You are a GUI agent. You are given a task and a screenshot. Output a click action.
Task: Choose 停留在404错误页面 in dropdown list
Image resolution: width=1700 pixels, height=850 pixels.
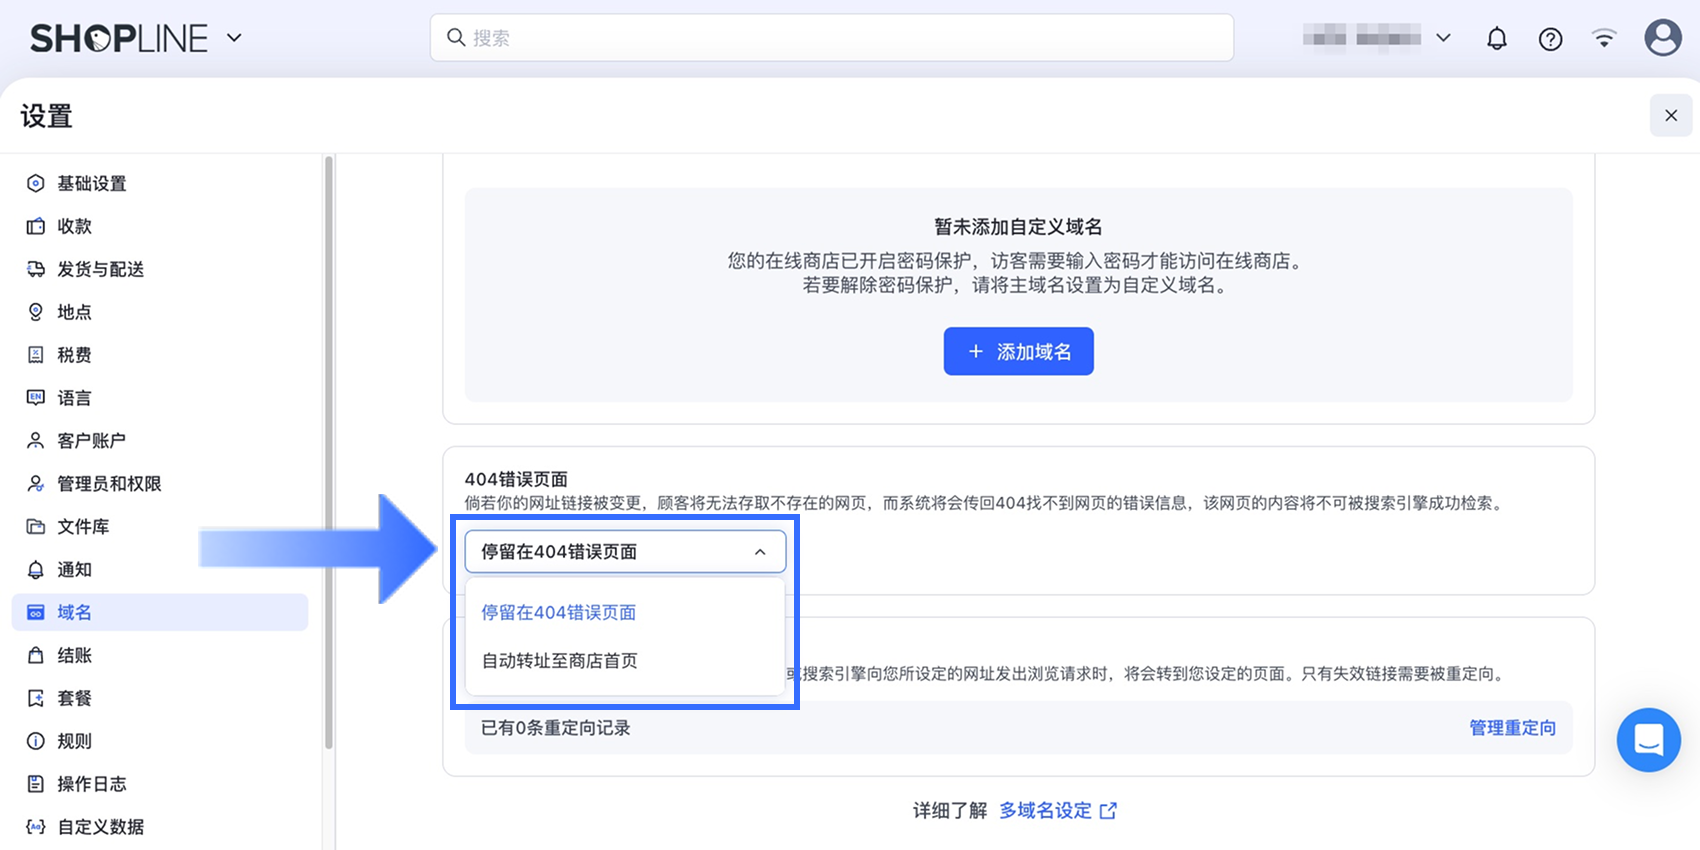click(x=559, y=612)
